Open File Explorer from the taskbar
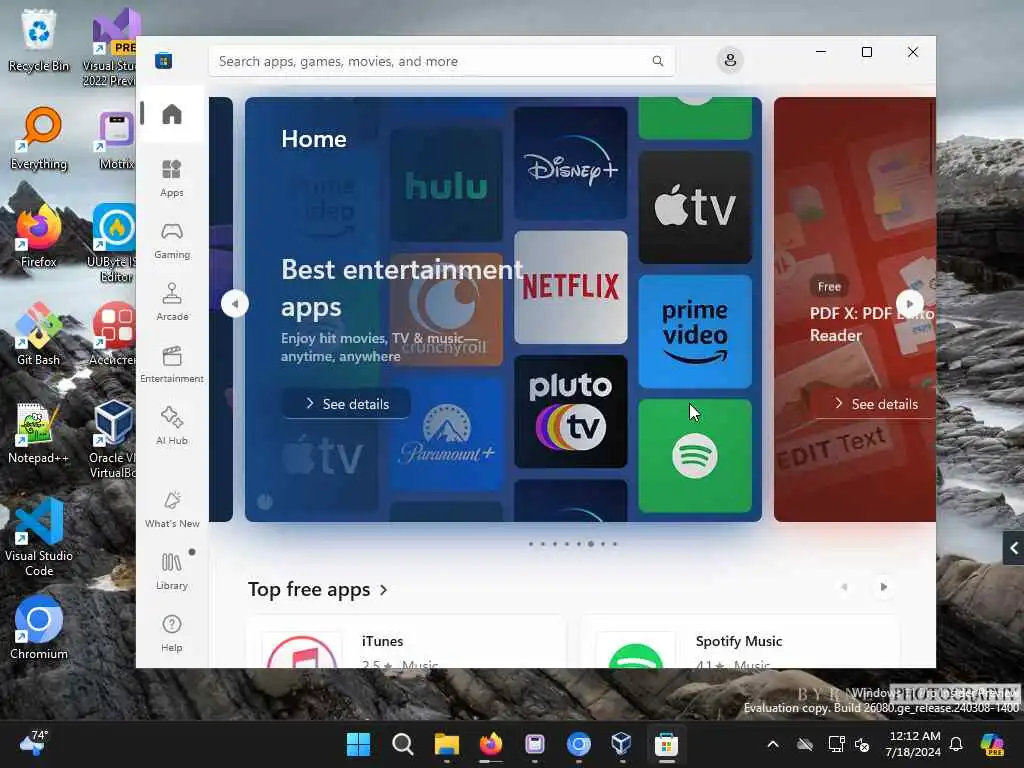The image size is (1024, 768). tap(447, 744)
